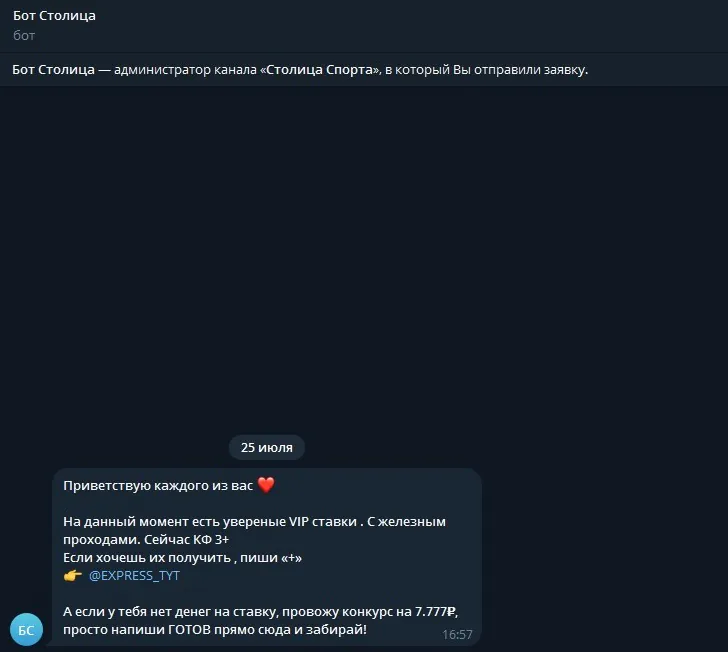Image resolution: width=728 pixels, height=652 pixels.
Task: Click the напиши ГОТОВ message line
Action: [215, 630]
